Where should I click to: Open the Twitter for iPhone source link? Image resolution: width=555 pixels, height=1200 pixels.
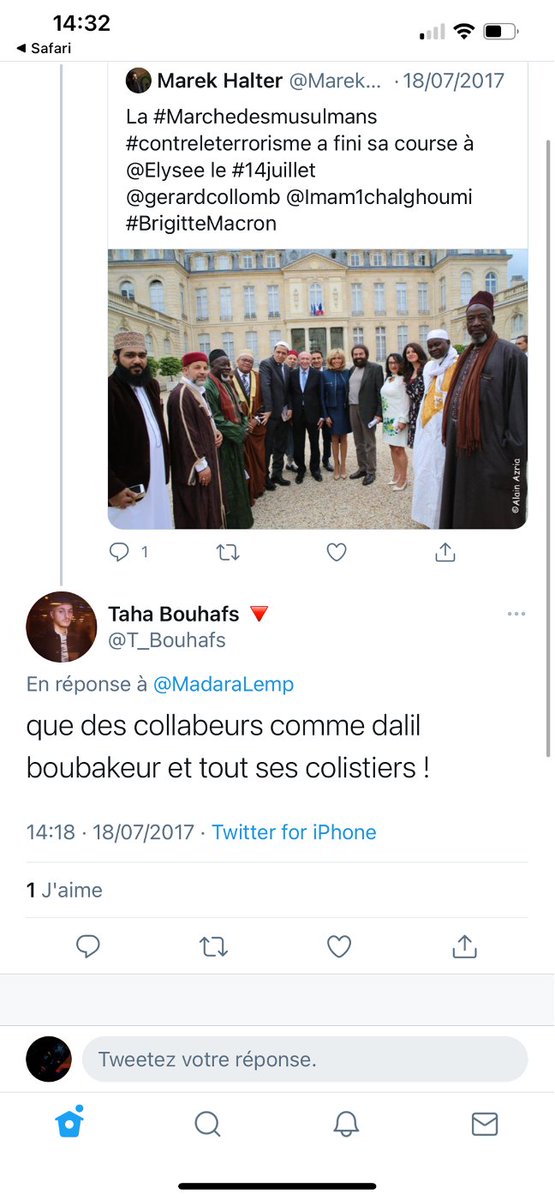[294, 832]
